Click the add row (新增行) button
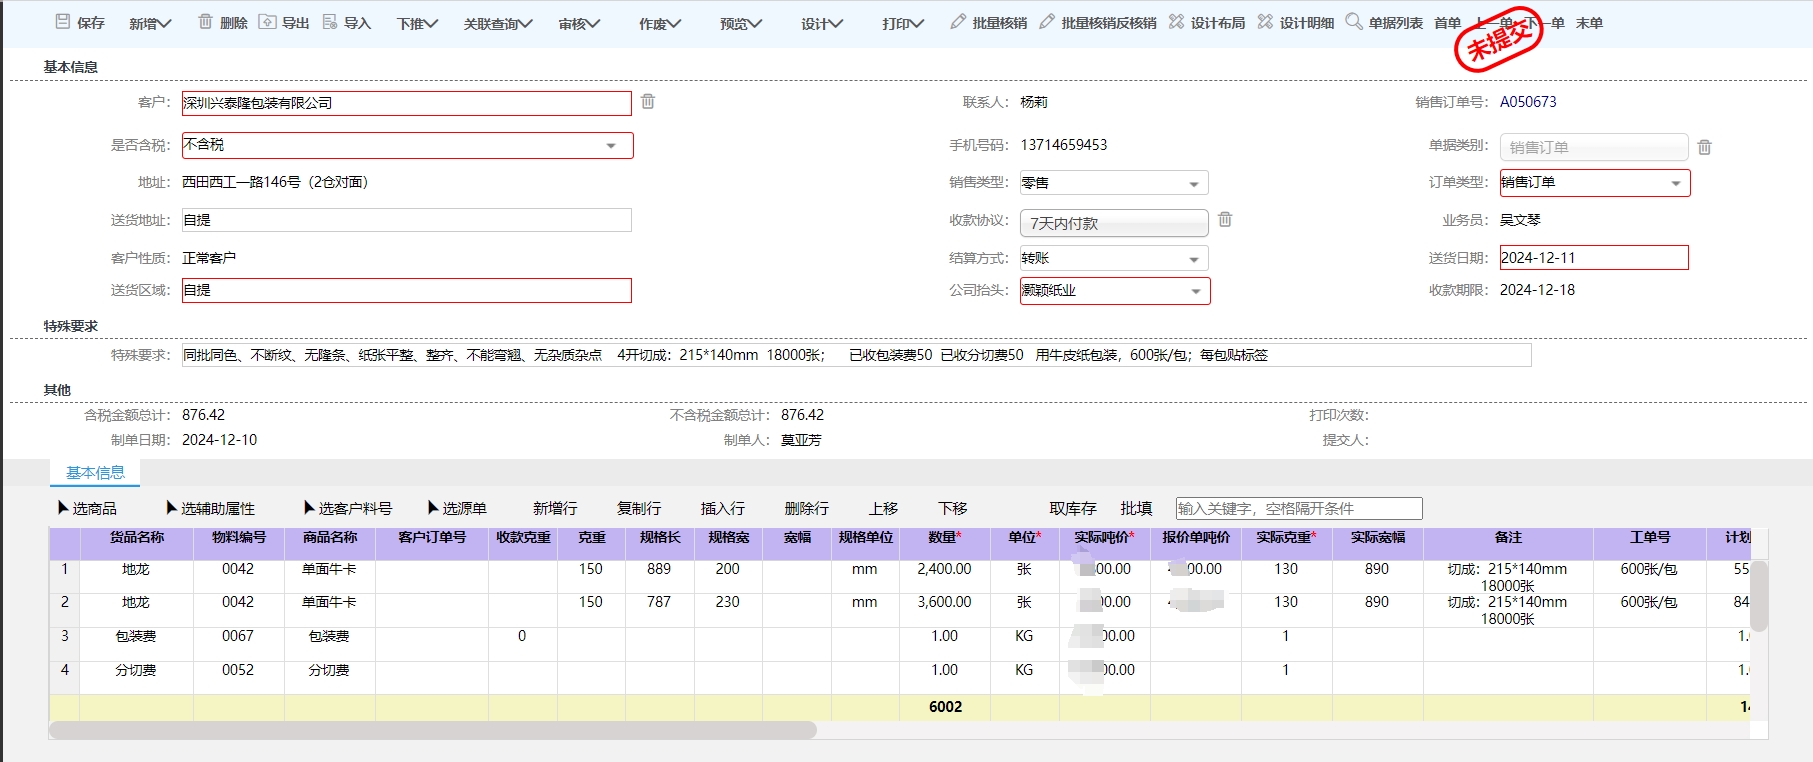1813x762 pixels. [x=555, y=509]
